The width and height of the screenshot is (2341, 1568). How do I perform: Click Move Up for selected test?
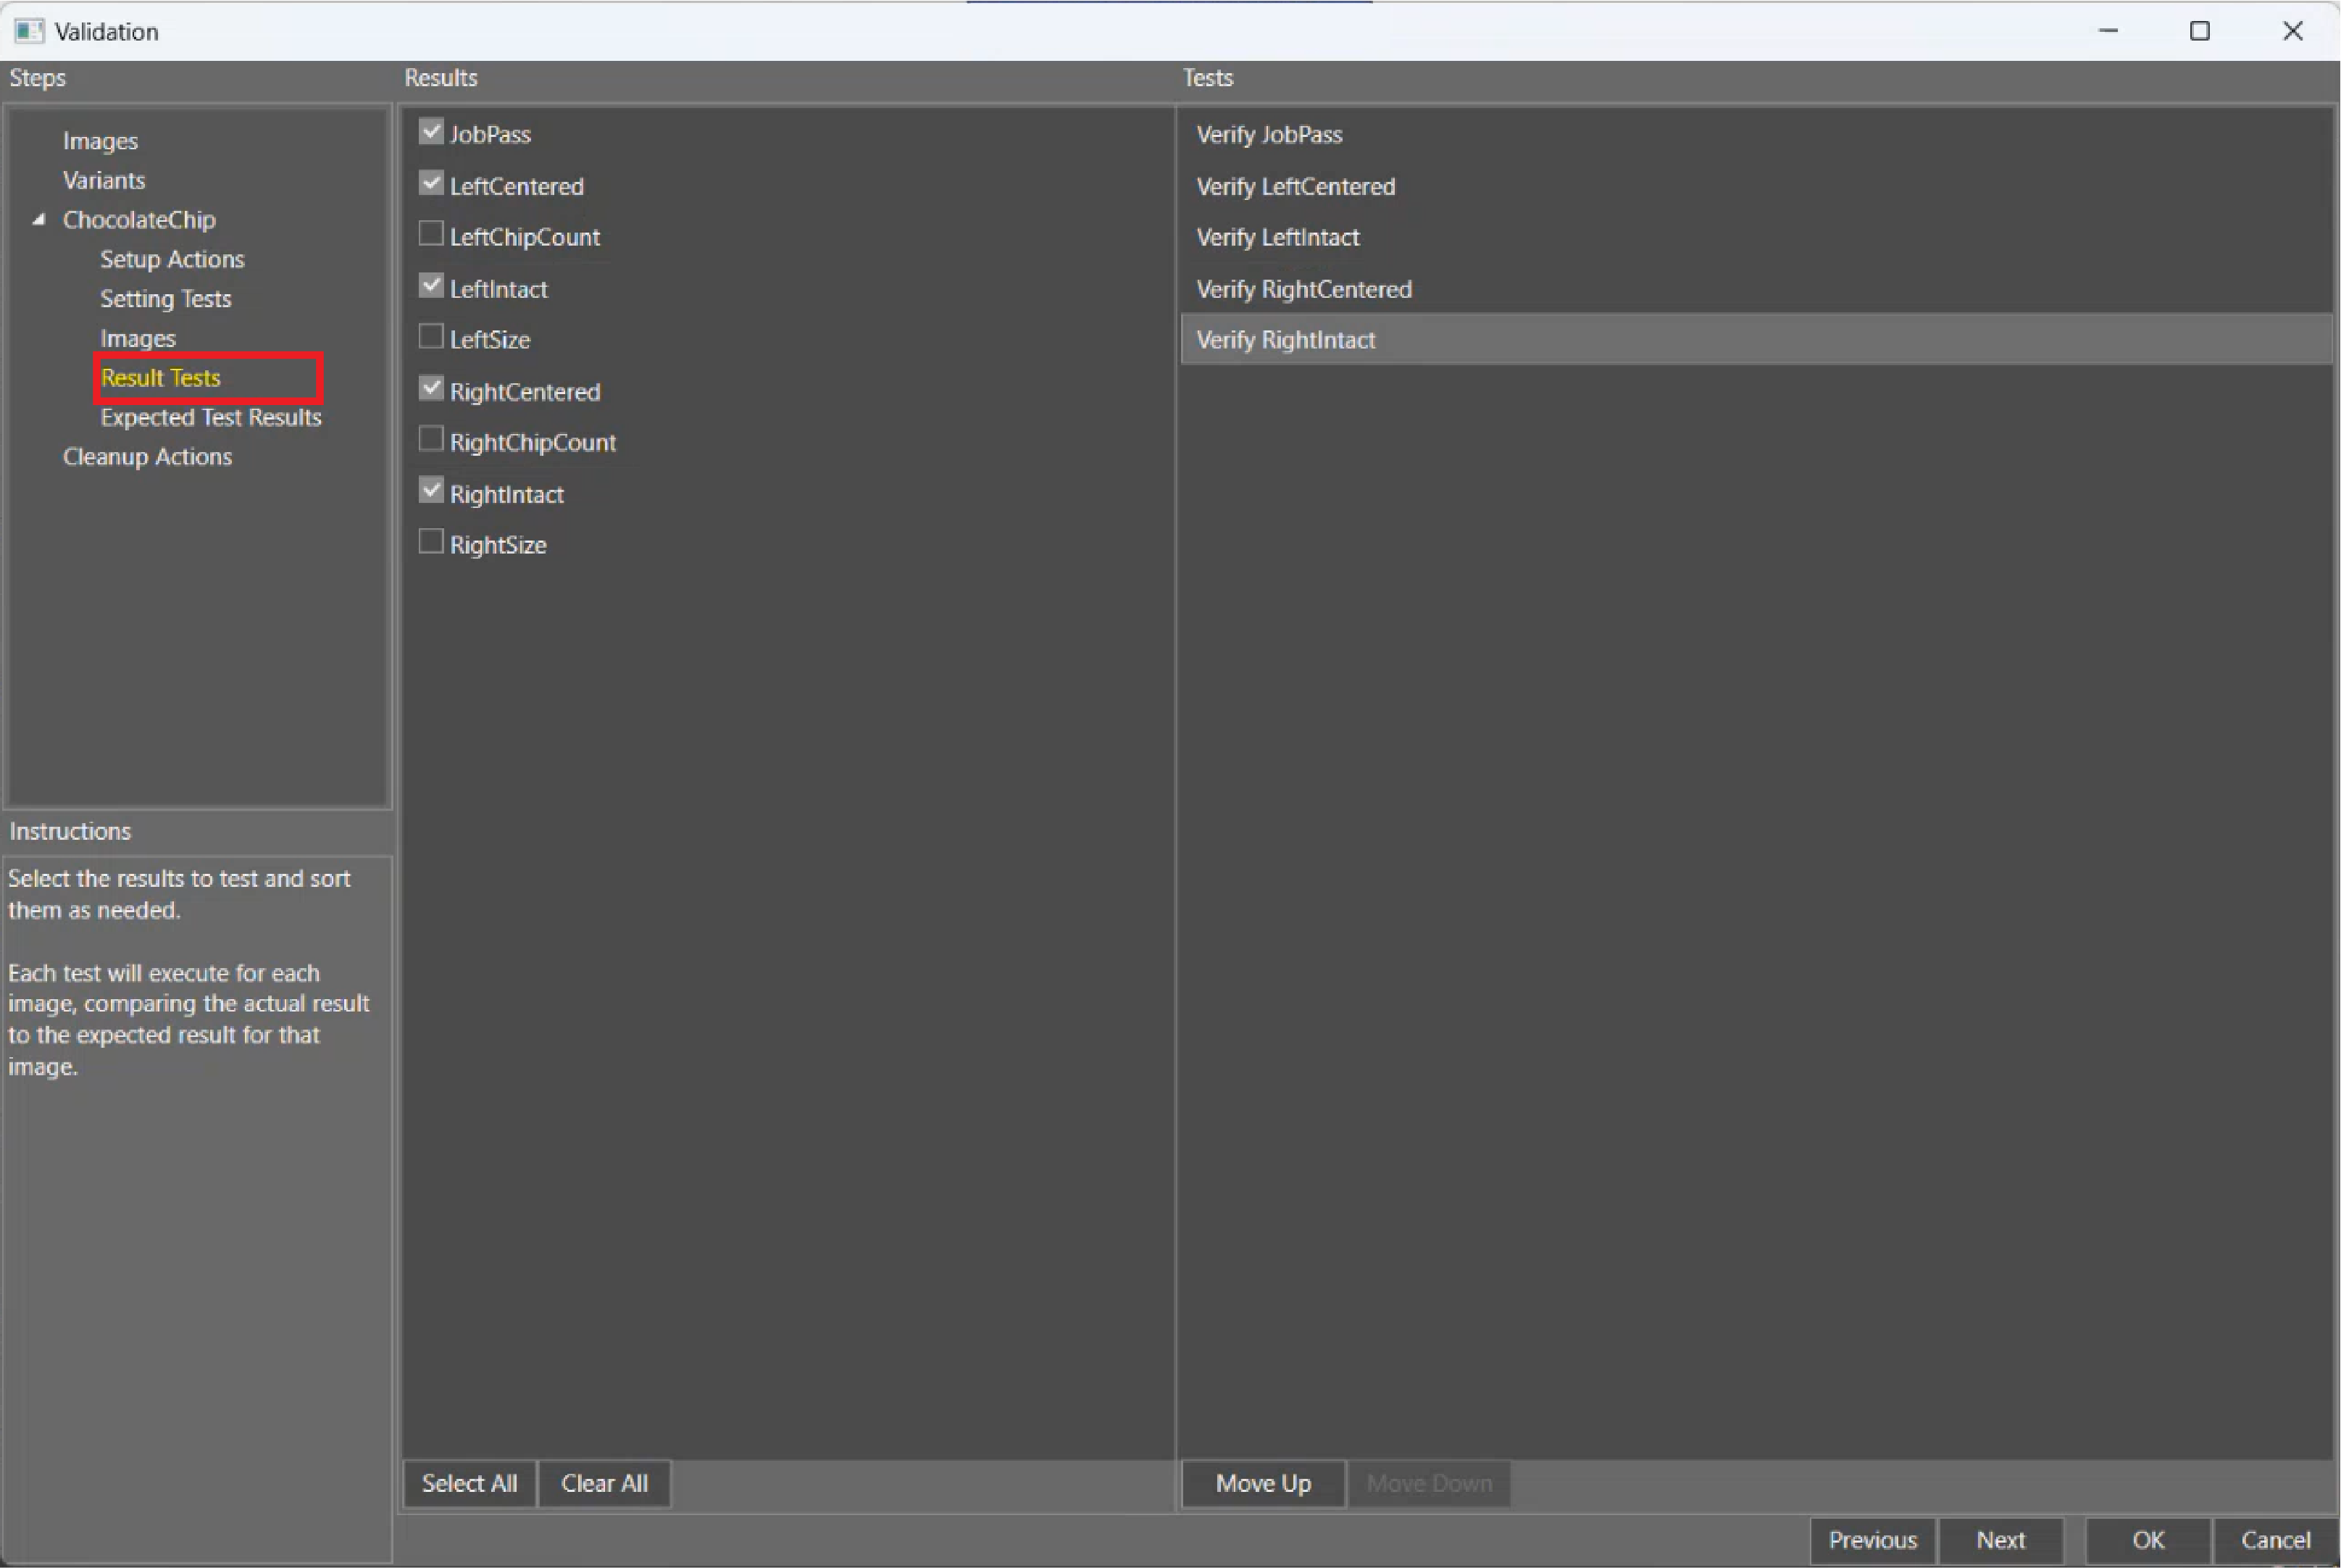coord(1262,1483)
